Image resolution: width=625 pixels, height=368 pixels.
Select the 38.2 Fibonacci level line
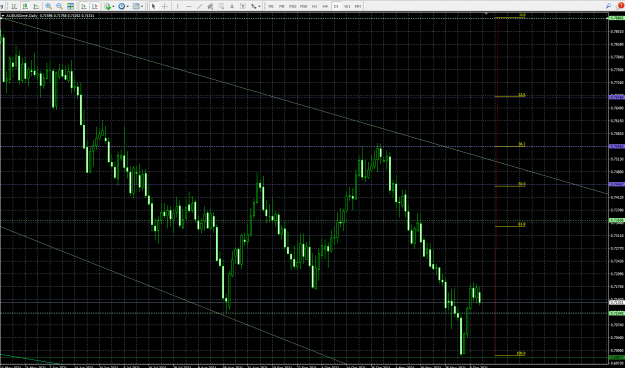pyautogui.click(x=510, y=146)
